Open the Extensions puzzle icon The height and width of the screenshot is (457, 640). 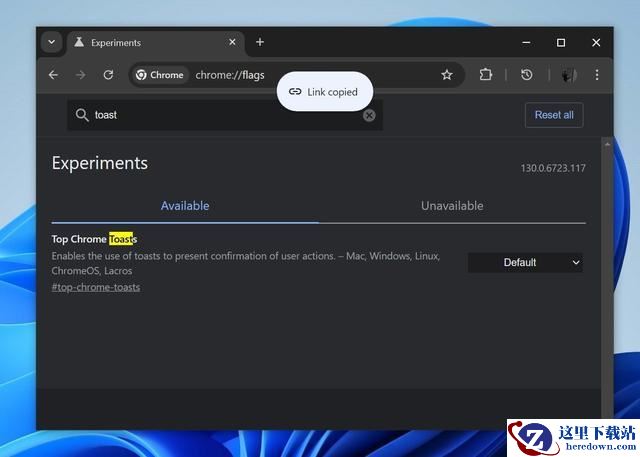point(486,75)
